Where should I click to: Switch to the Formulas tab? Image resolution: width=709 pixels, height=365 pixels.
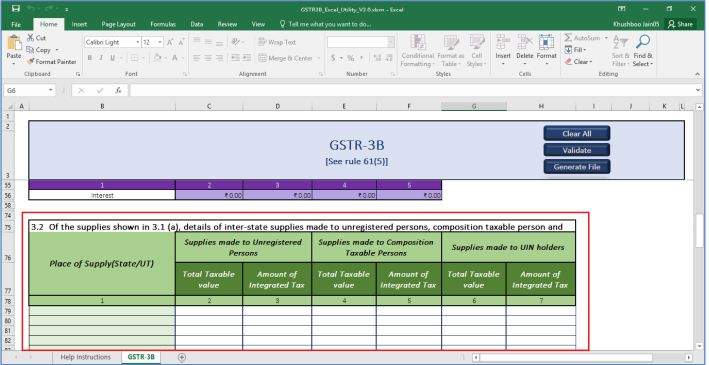point(163,24)
